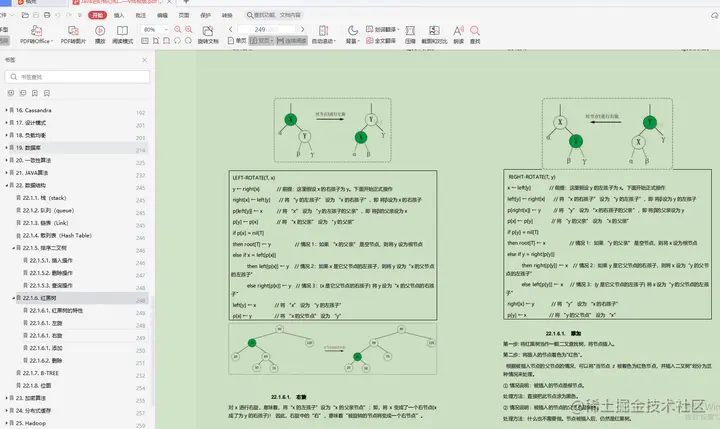Open the 页面 ribbon tab

click(184, 15)
